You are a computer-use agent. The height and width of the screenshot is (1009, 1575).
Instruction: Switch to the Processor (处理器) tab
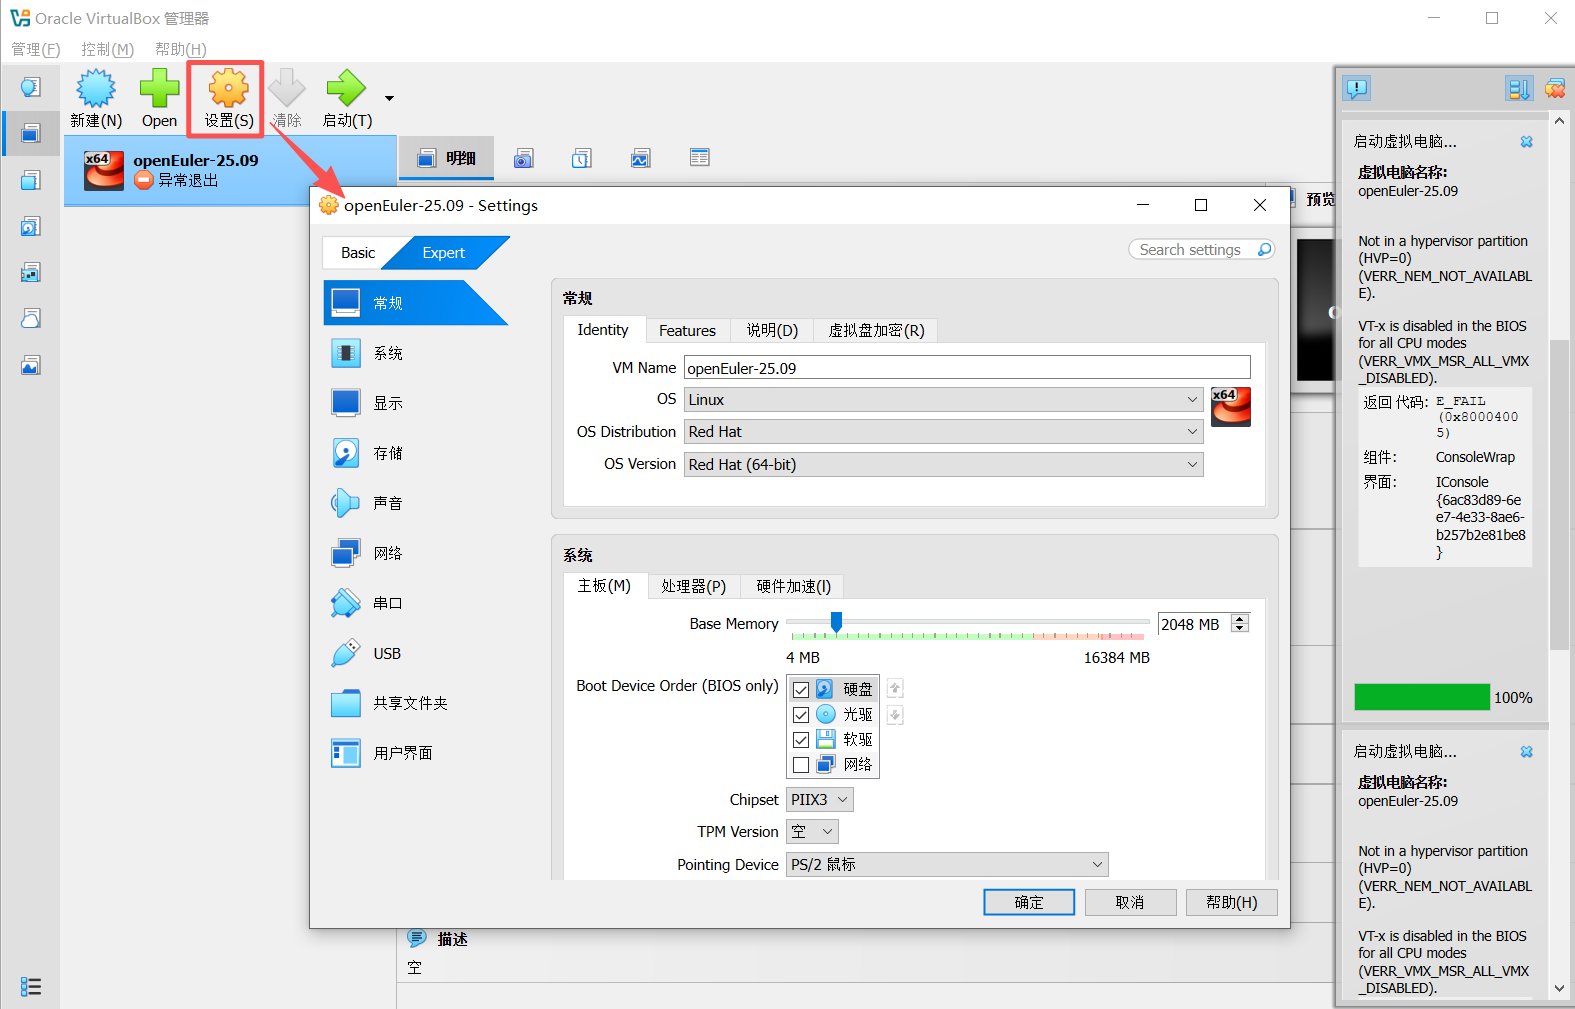693,586
